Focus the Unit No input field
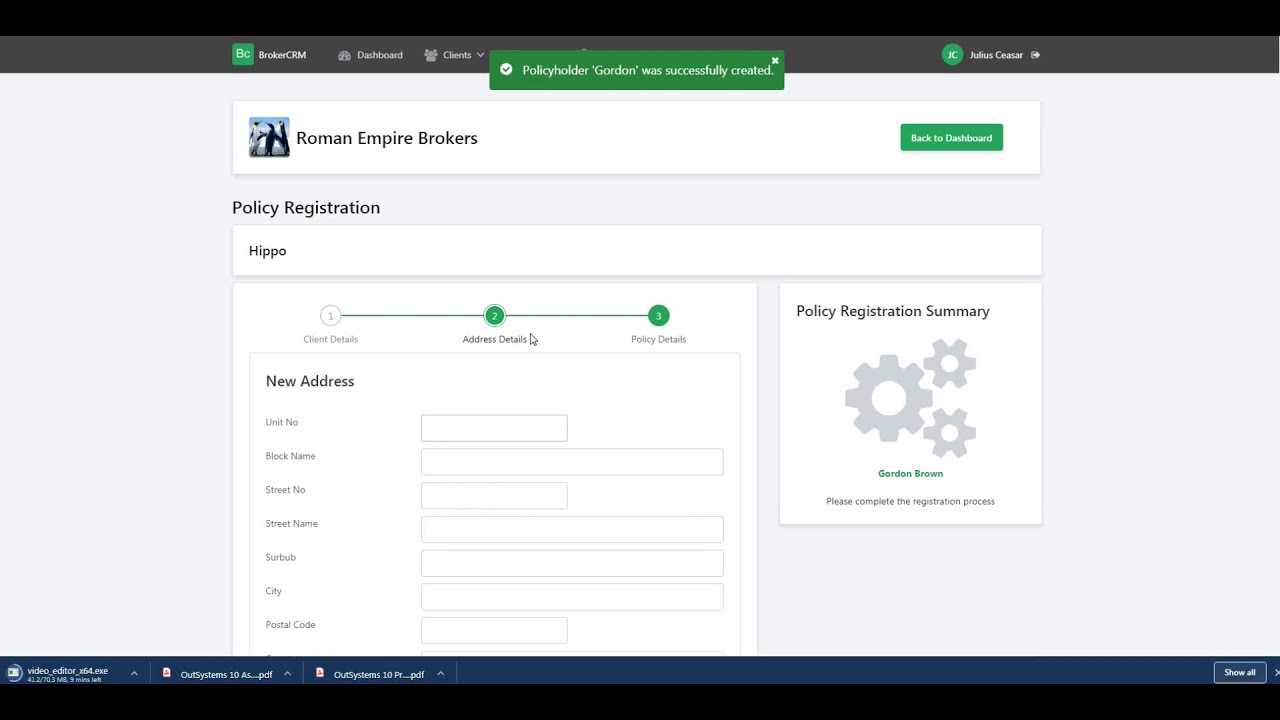The height and width of the screenshot is (720, 1280). coord(494,428)
